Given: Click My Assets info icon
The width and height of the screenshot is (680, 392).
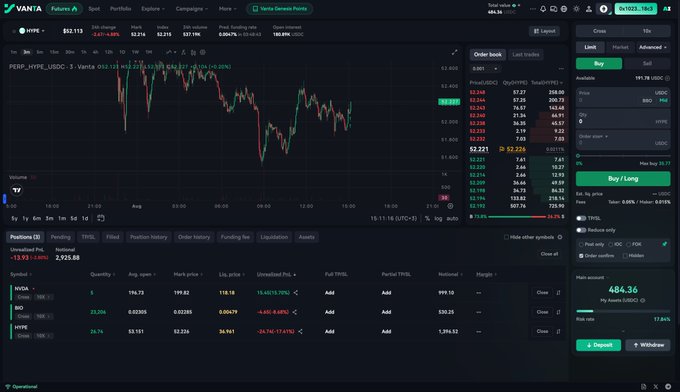Looking at the screenshot, I should click(643, 300).
